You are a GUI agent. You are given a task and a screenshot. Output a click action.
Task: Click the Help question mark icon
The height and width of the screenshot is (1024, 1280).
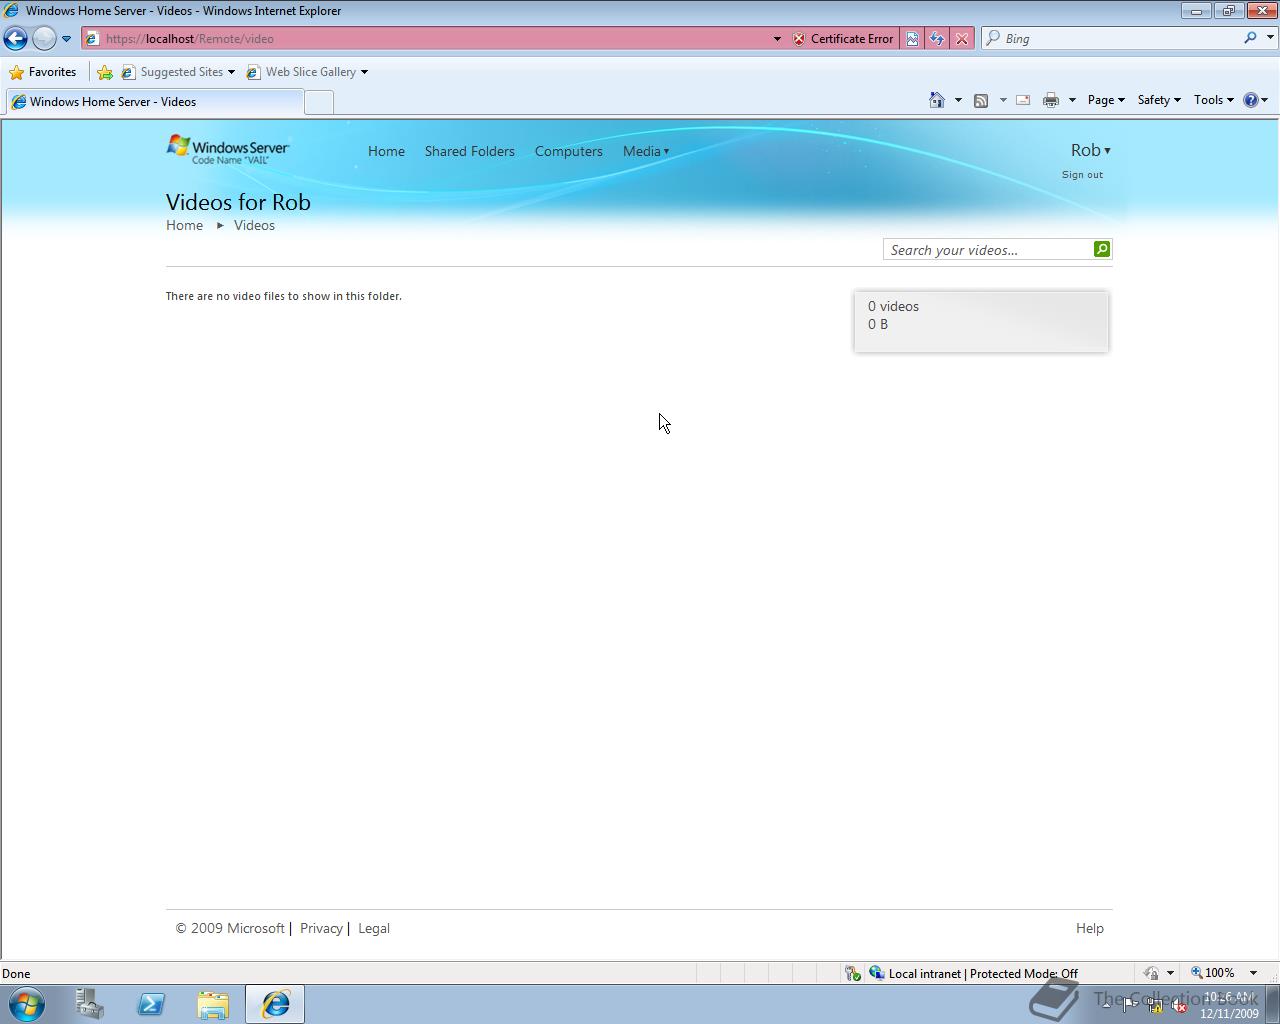[1250, 100]
